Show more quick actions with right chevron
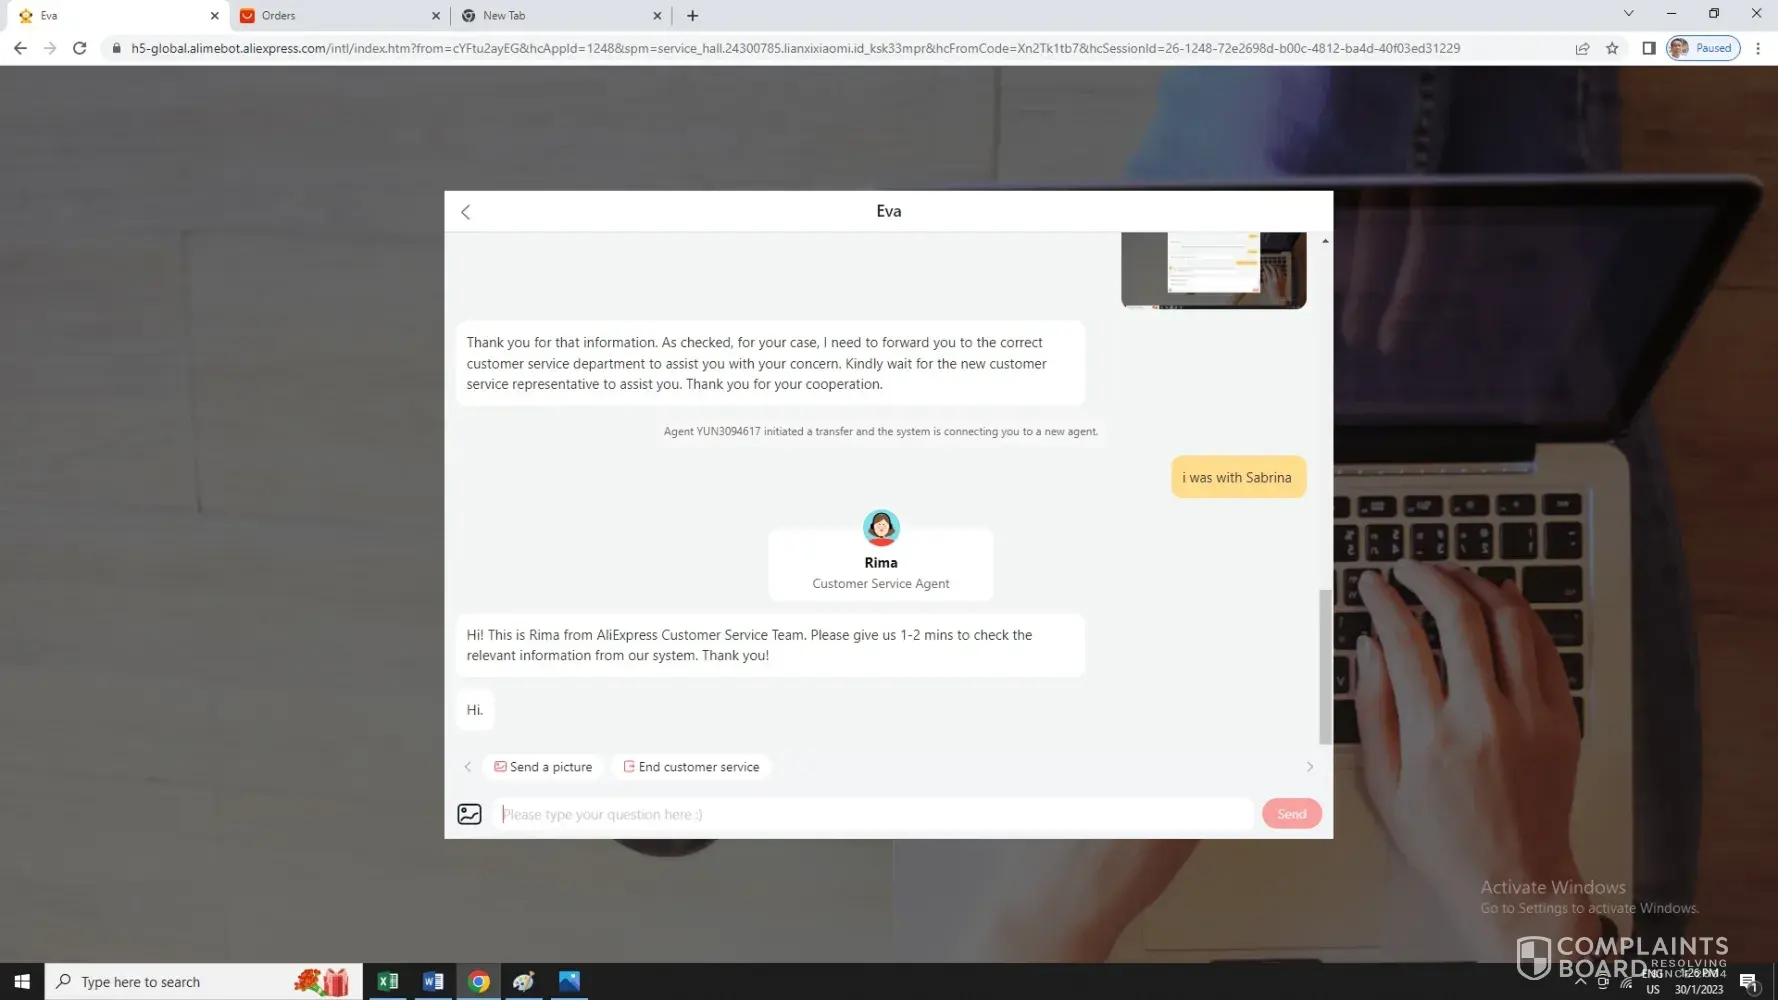 [x=1310, y=767]
